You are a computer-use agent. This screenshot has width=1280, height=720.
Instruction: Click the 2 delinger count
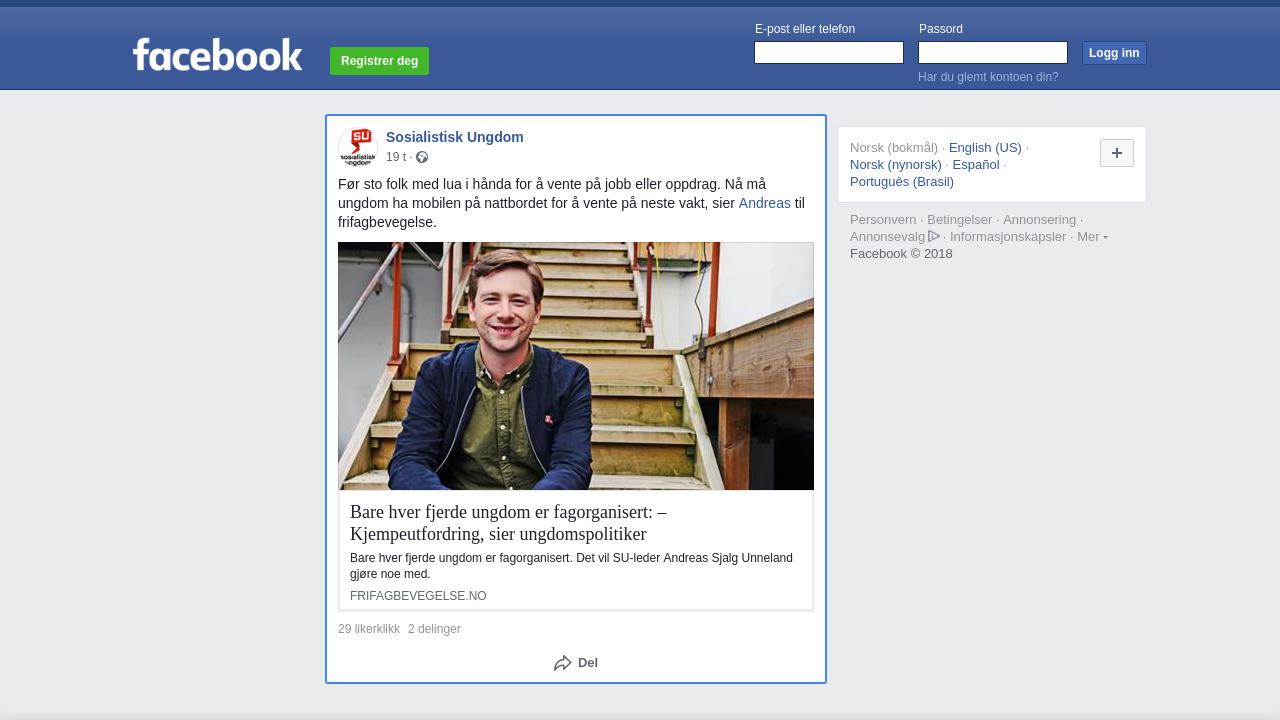point(434,629)
